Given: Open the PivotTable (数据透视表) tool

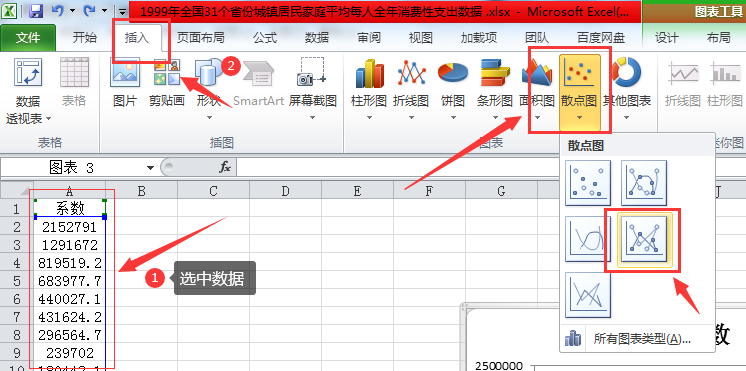Looking at the screenshot, I should 29,90.
